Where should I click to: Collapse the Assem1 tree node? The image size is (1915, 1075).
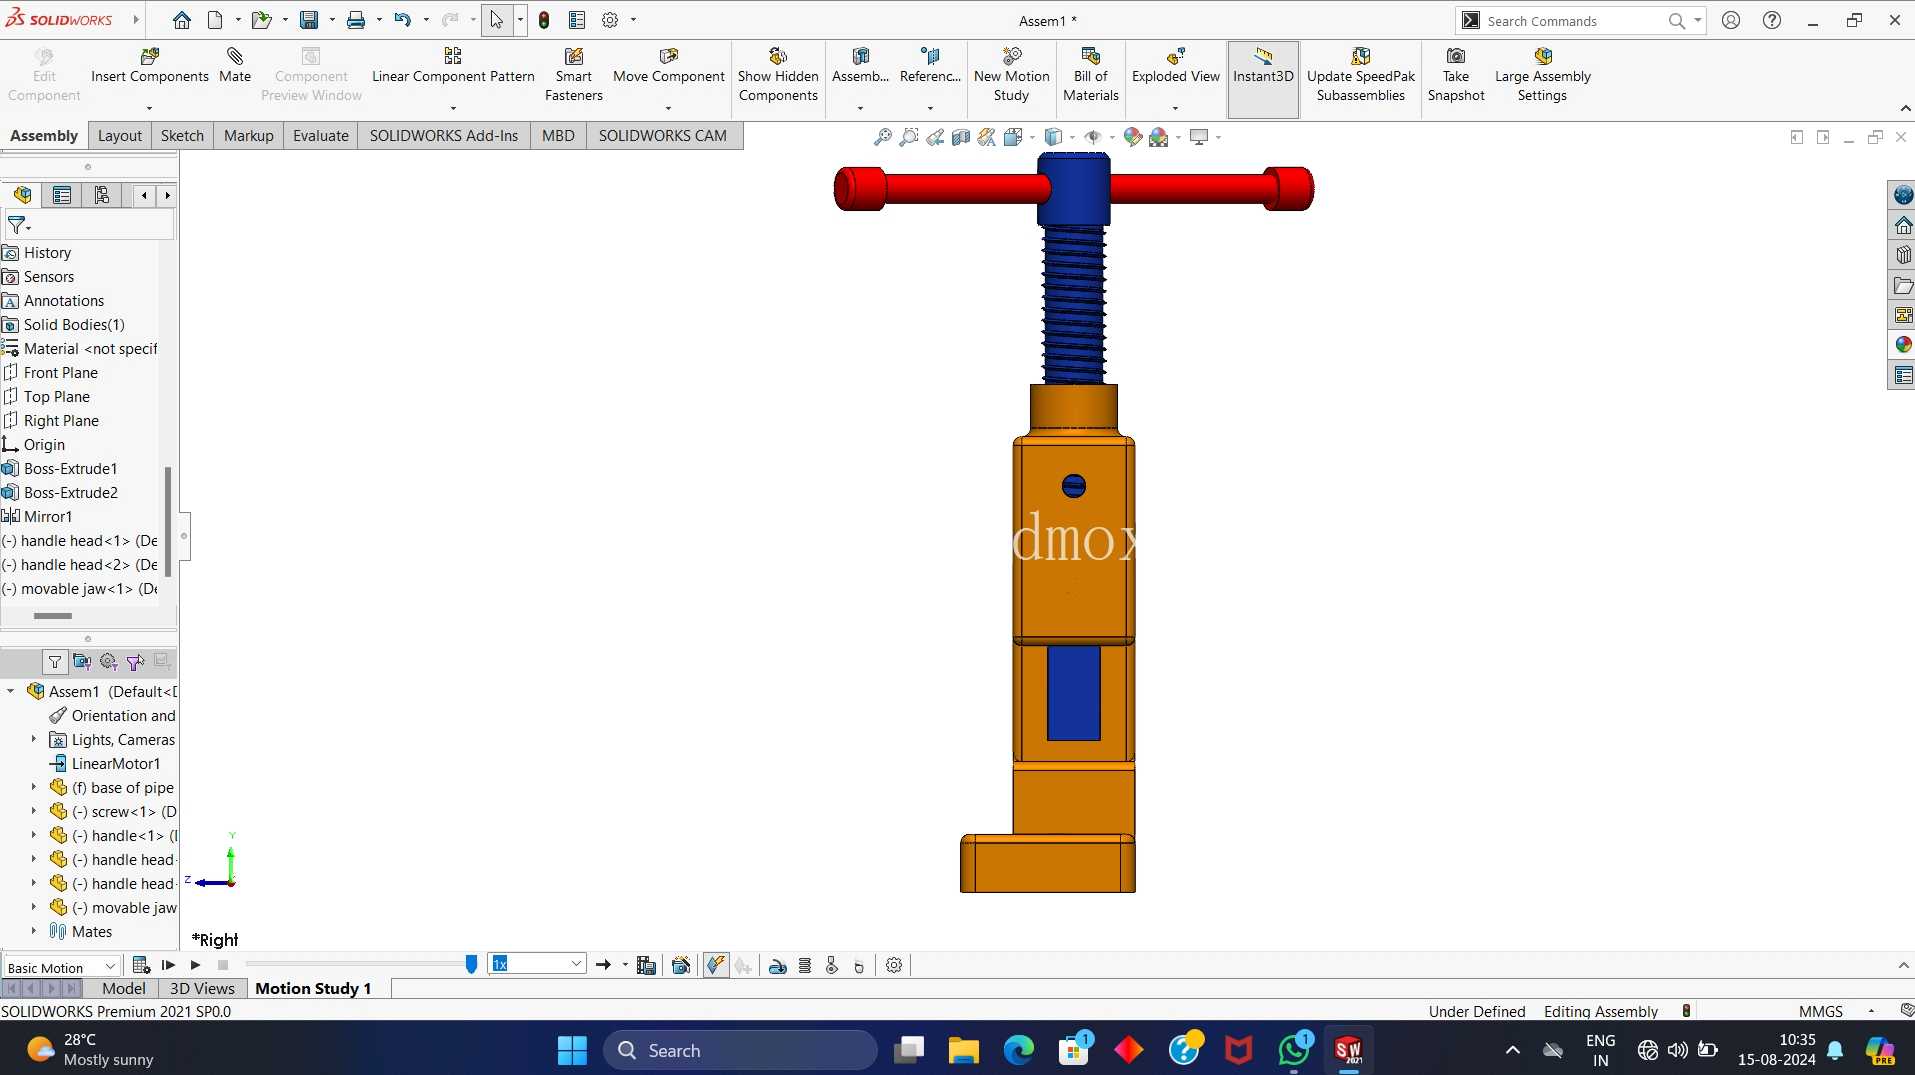click(x=11, y=691)
